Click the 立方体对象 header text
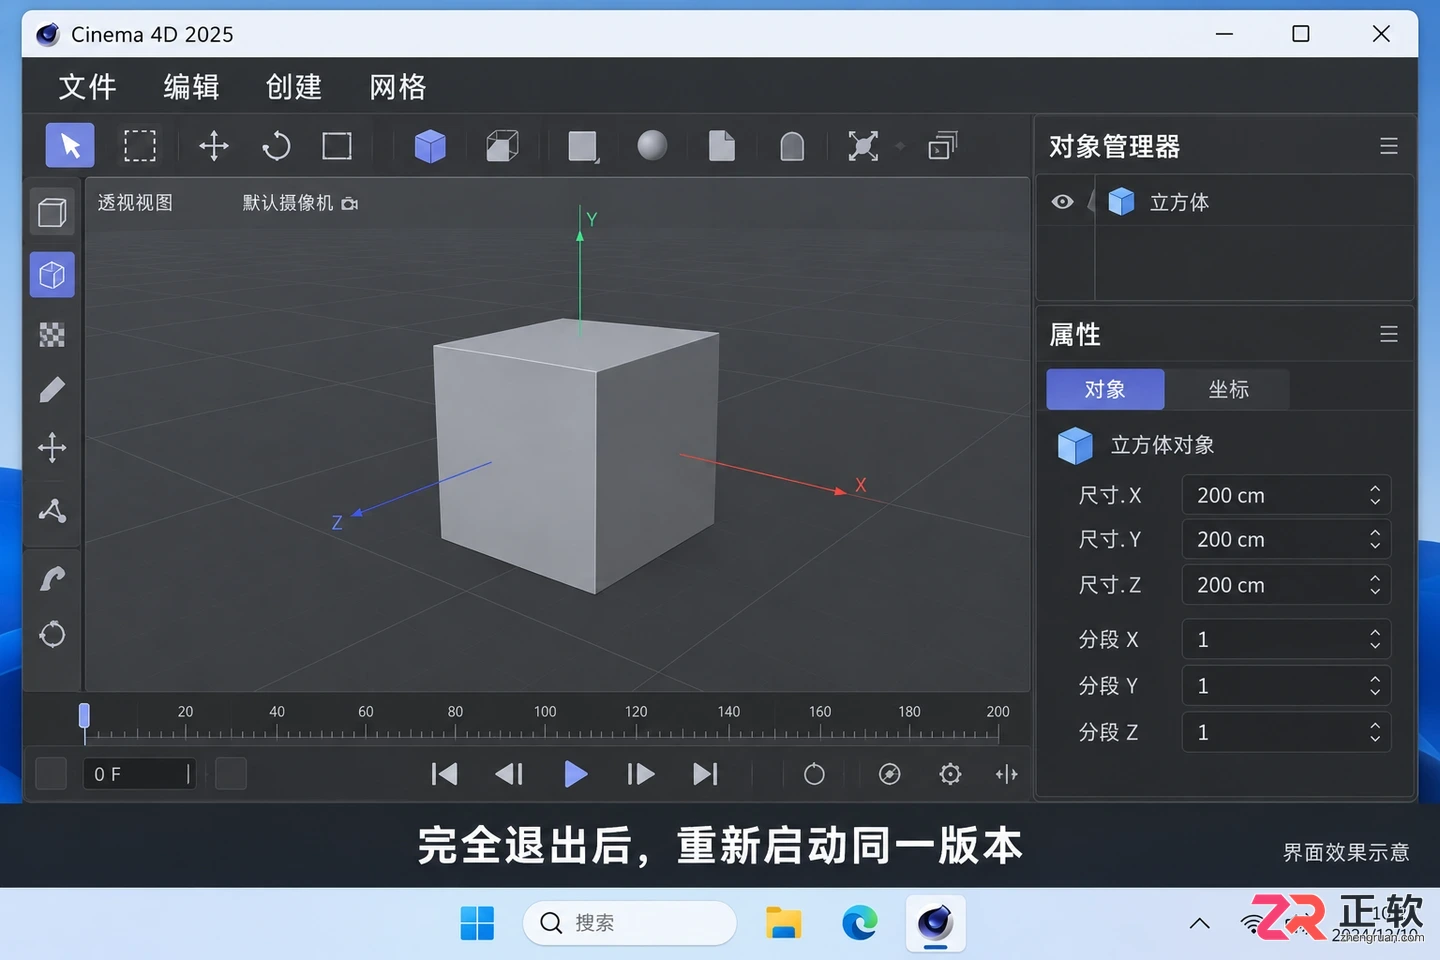Screen dimensions: 1440x960 [1162, 445]
